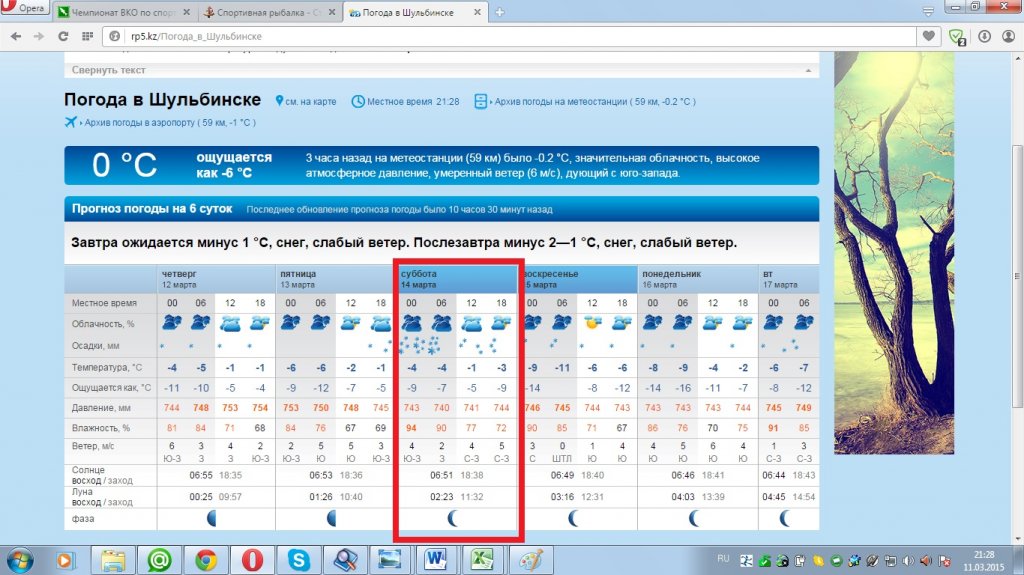
Task: Open the 'см. на карте' map link
Action: (312, 102)
